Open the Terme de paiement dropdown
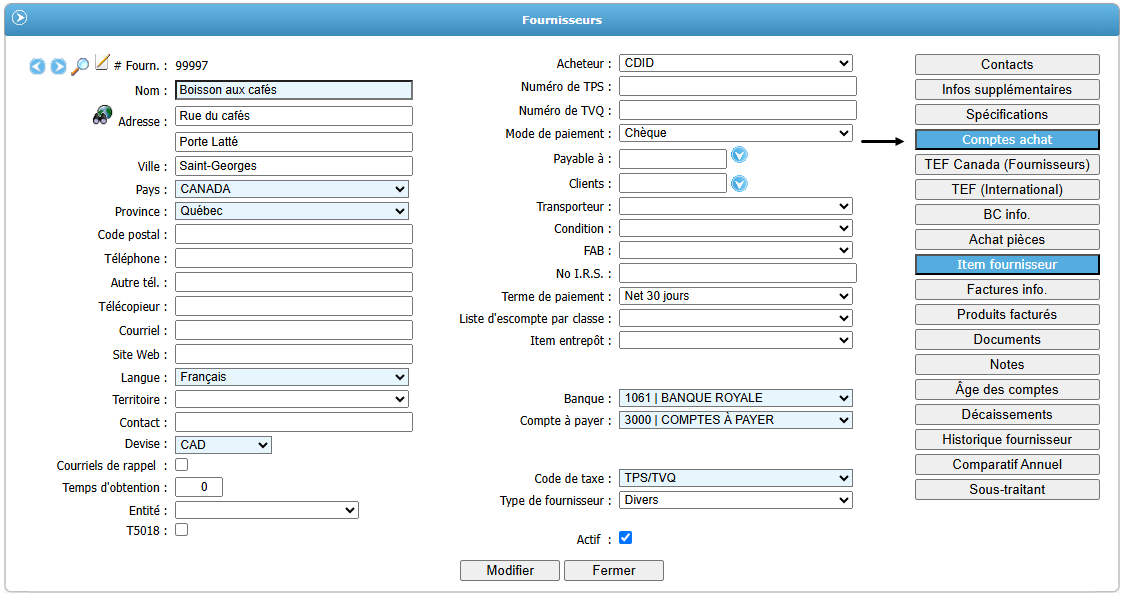The image size is (1123, 595). [x=735, y=296]
